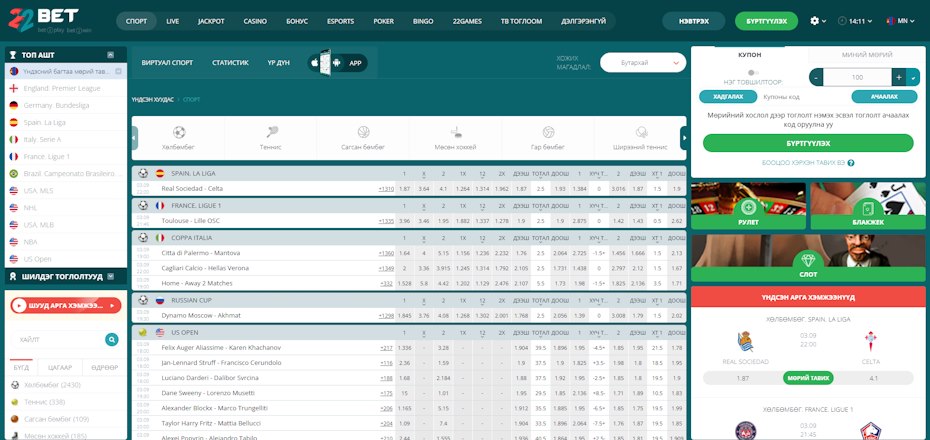The width and height of the screenshot is (930, 440).
Task: Click the Android app icon
Action: pos(337,63)
